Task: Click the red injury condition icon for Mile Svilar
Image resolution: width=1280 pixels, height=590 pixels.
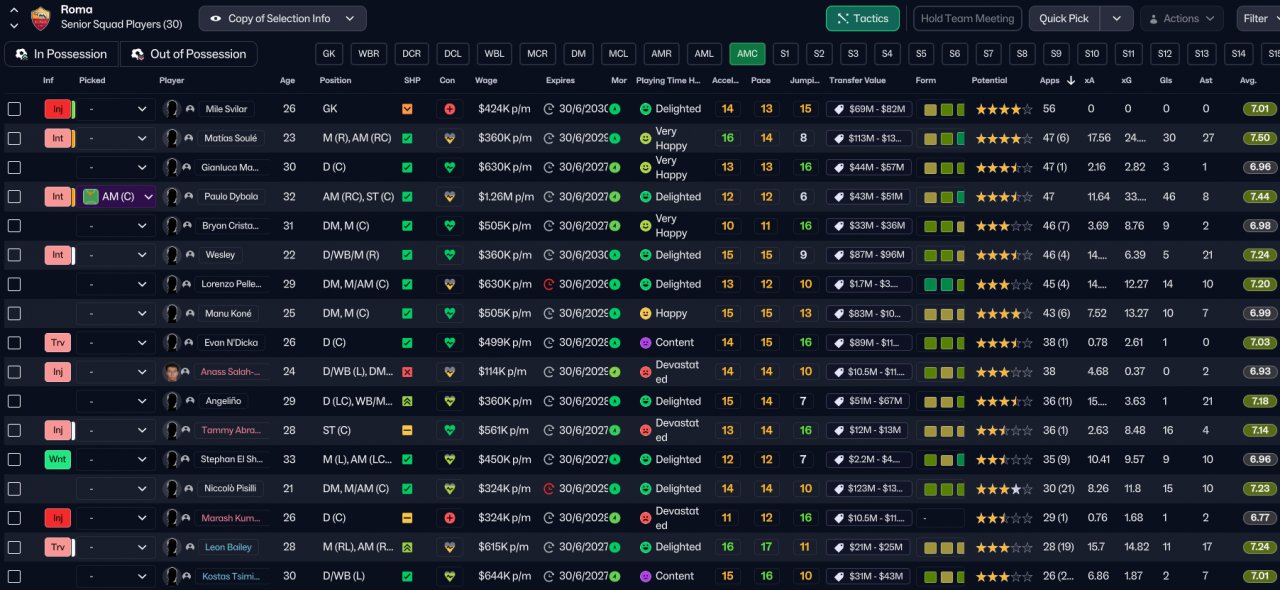Action: point(449,109)
